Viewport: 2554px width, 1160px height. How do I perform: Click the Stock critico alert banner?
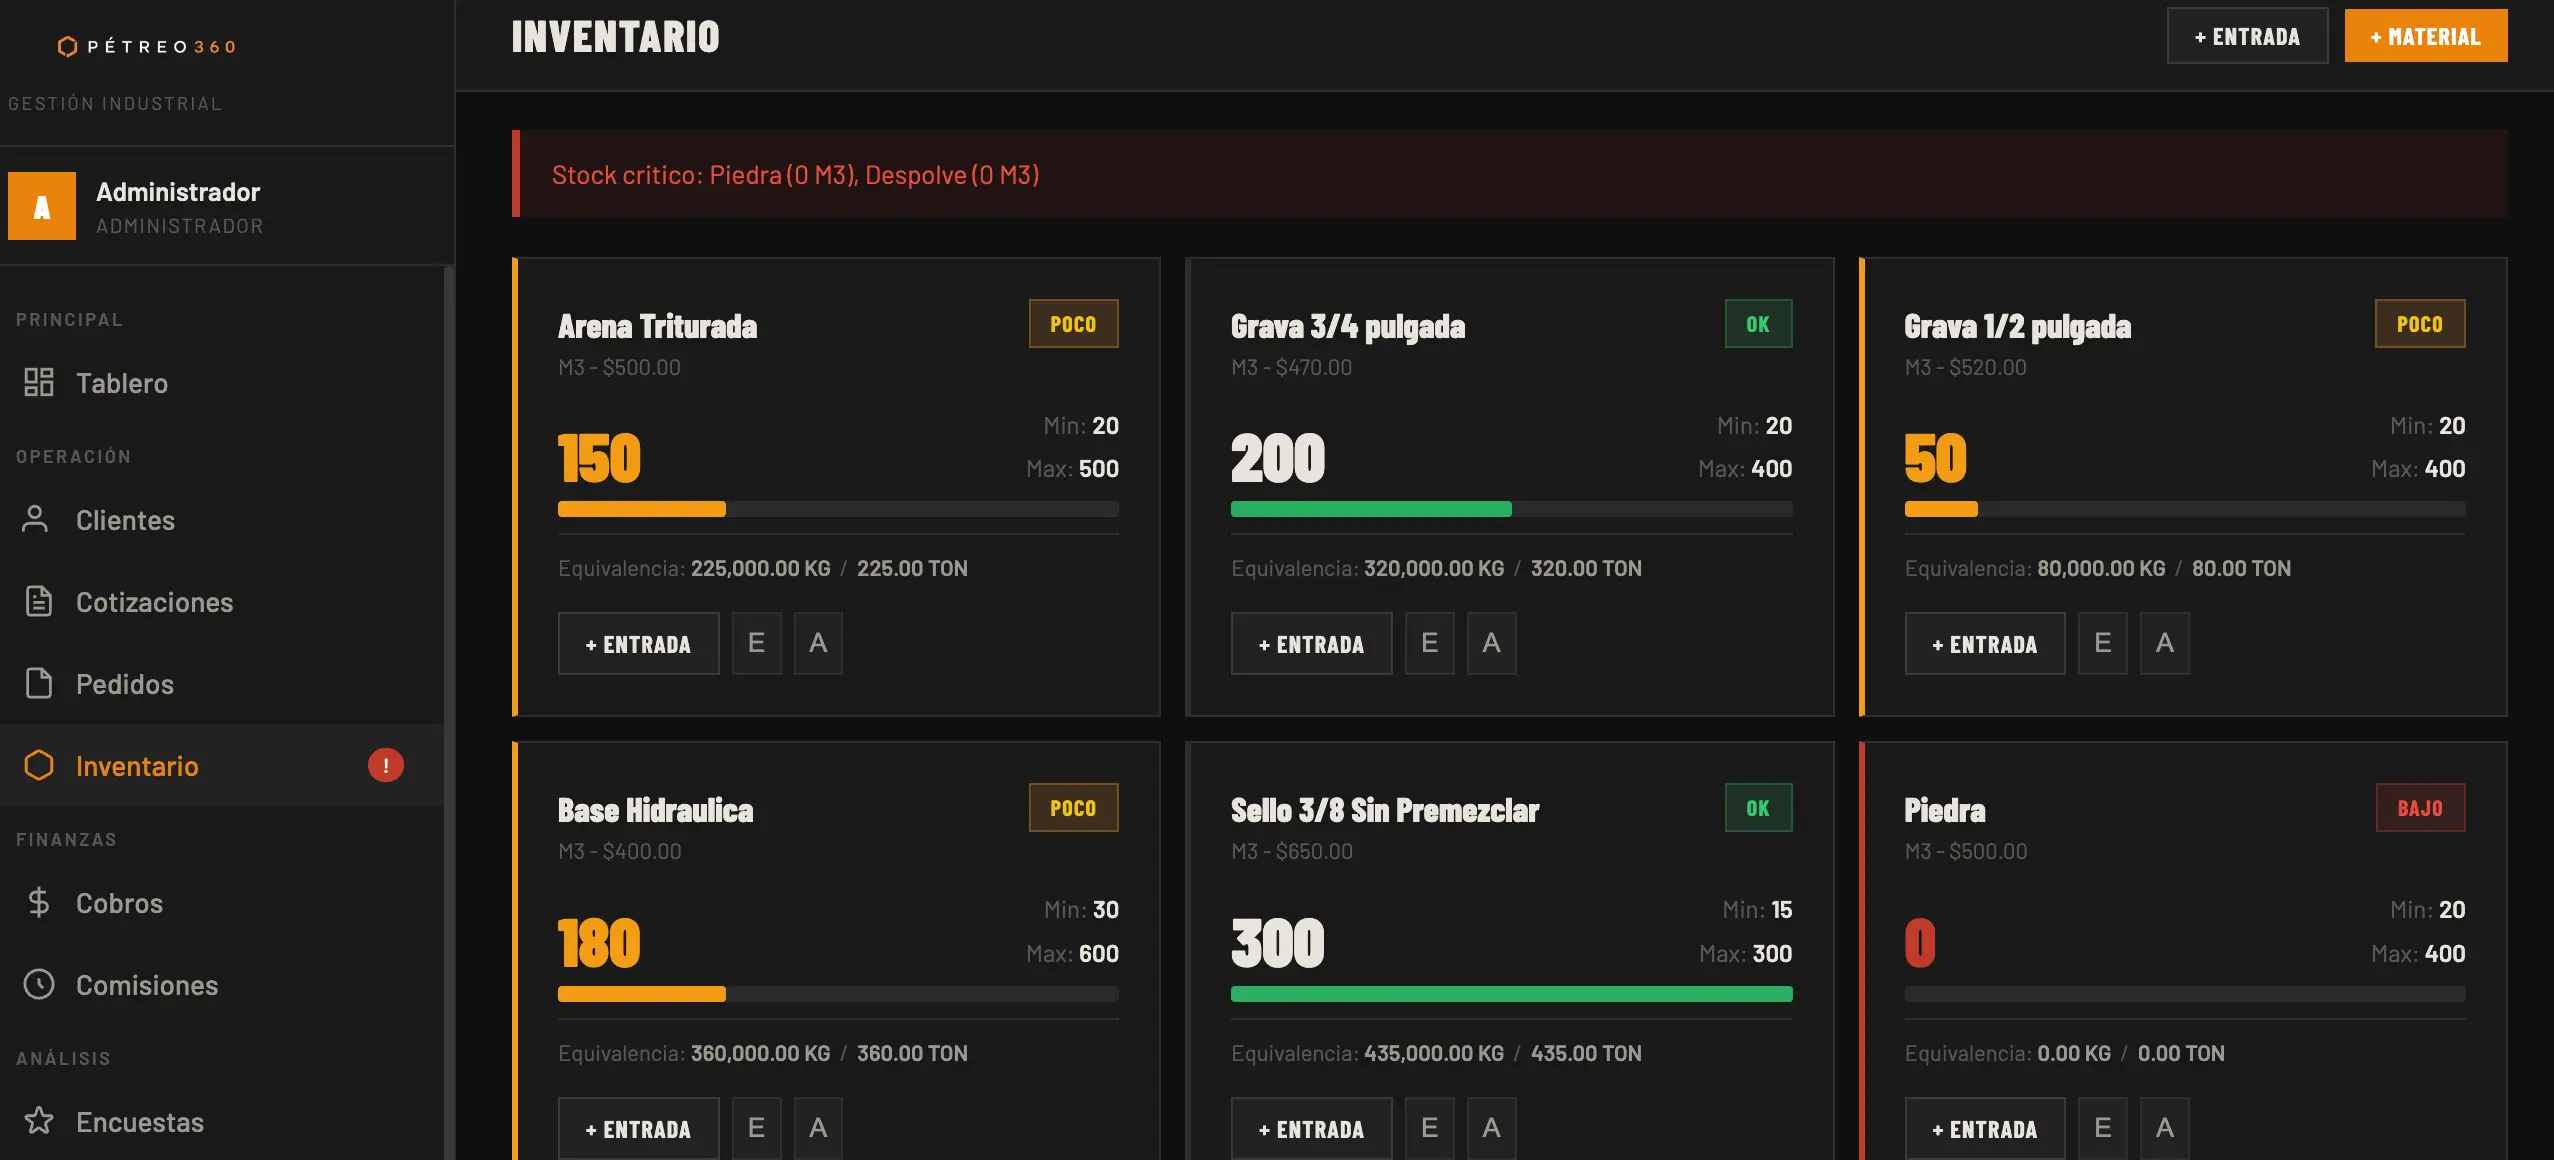tap(1510, 174)
